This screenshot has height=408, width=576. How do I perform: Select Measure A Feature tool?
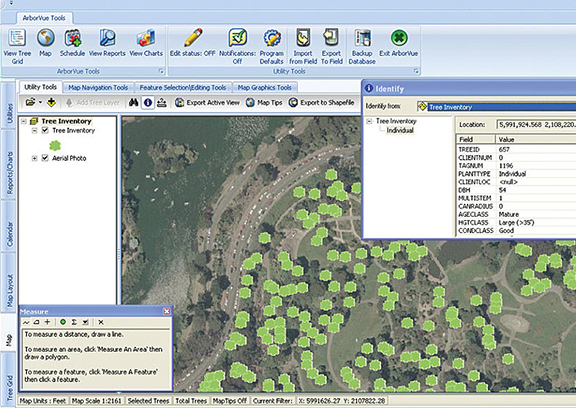coord(47,322)
